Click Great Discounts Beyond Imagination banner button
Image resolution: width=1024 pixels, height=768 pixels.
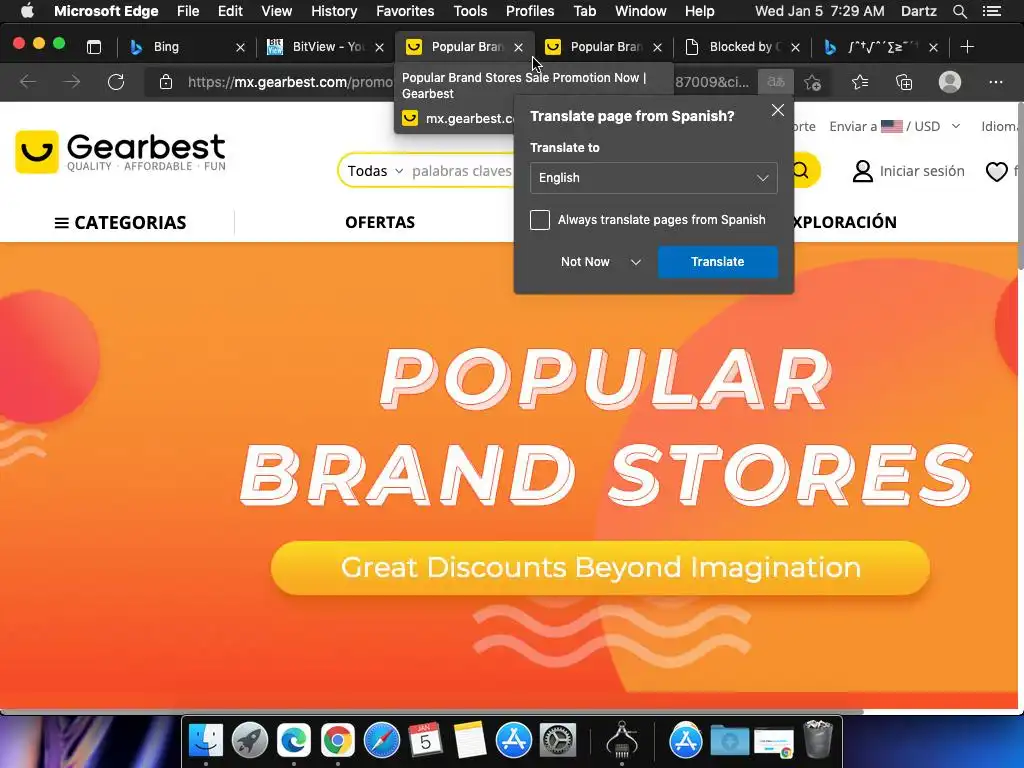tap(600, 568)
